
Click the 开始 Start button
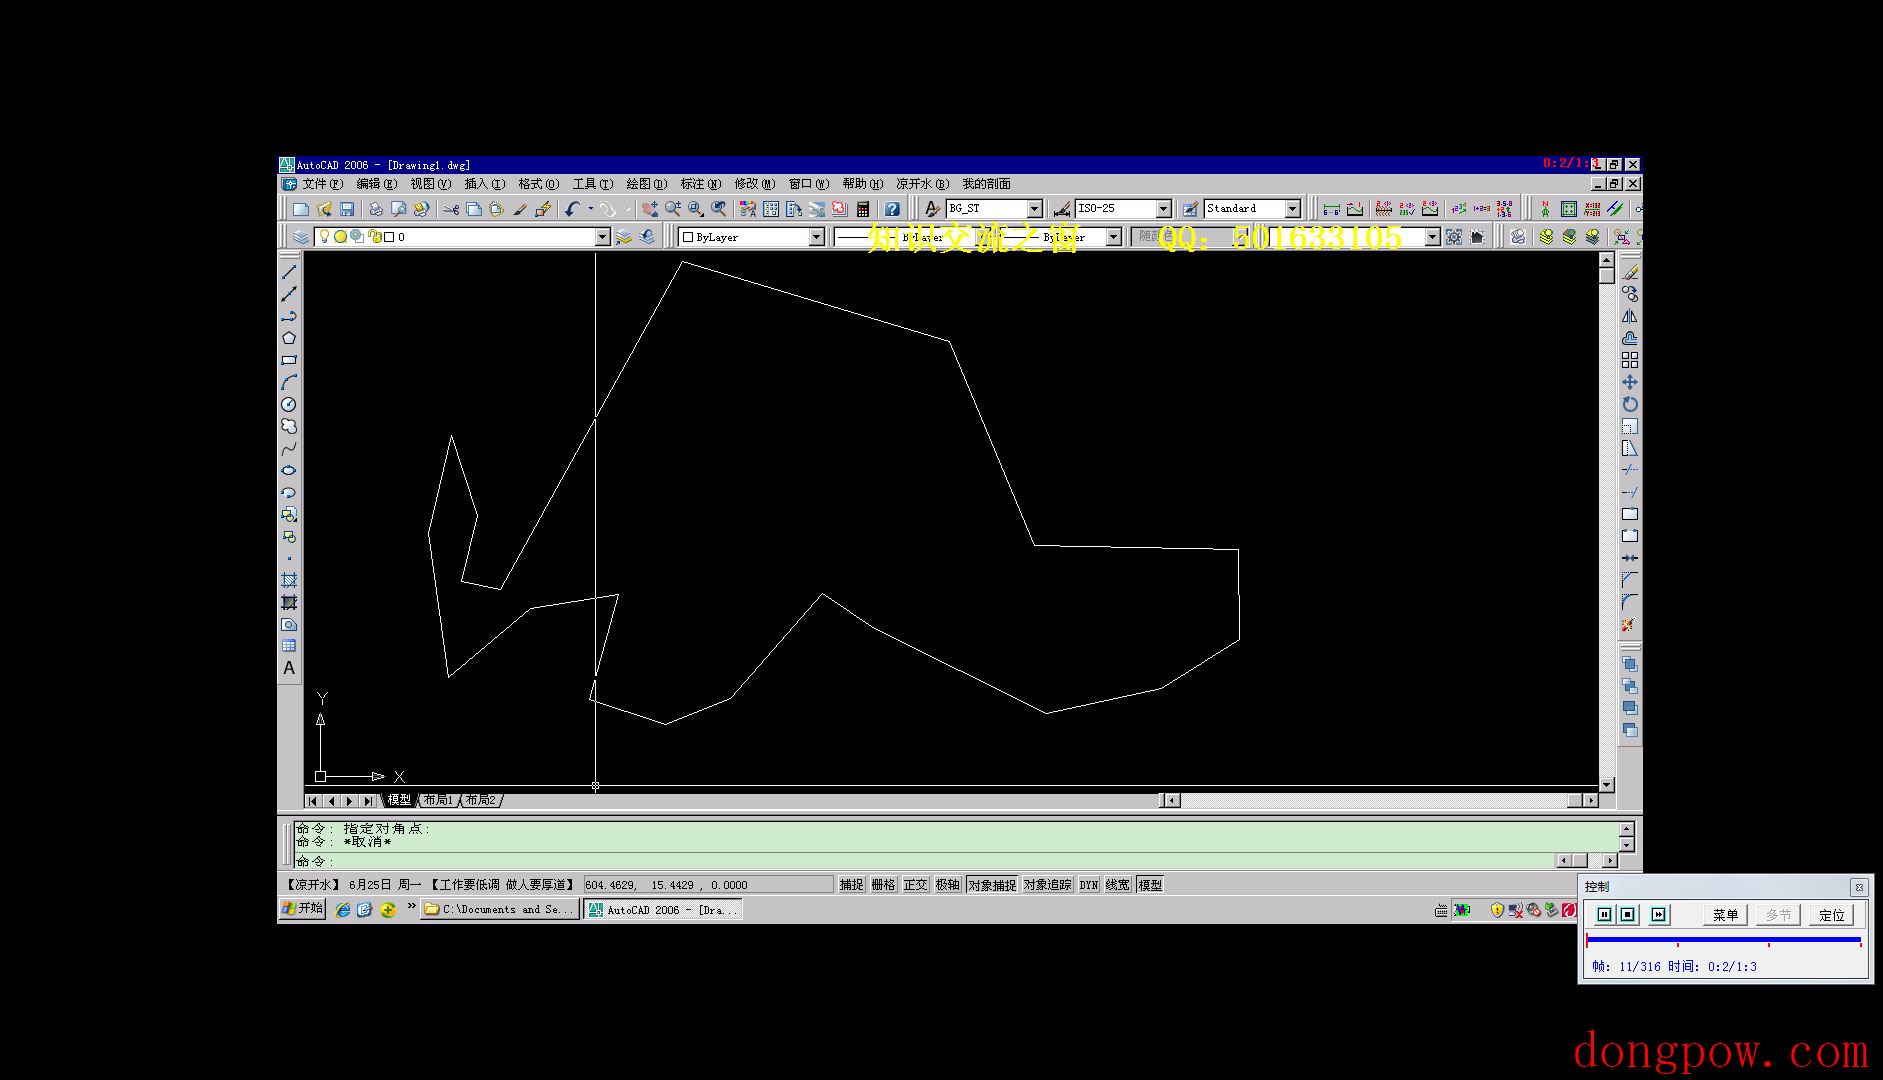pos(303,909)
